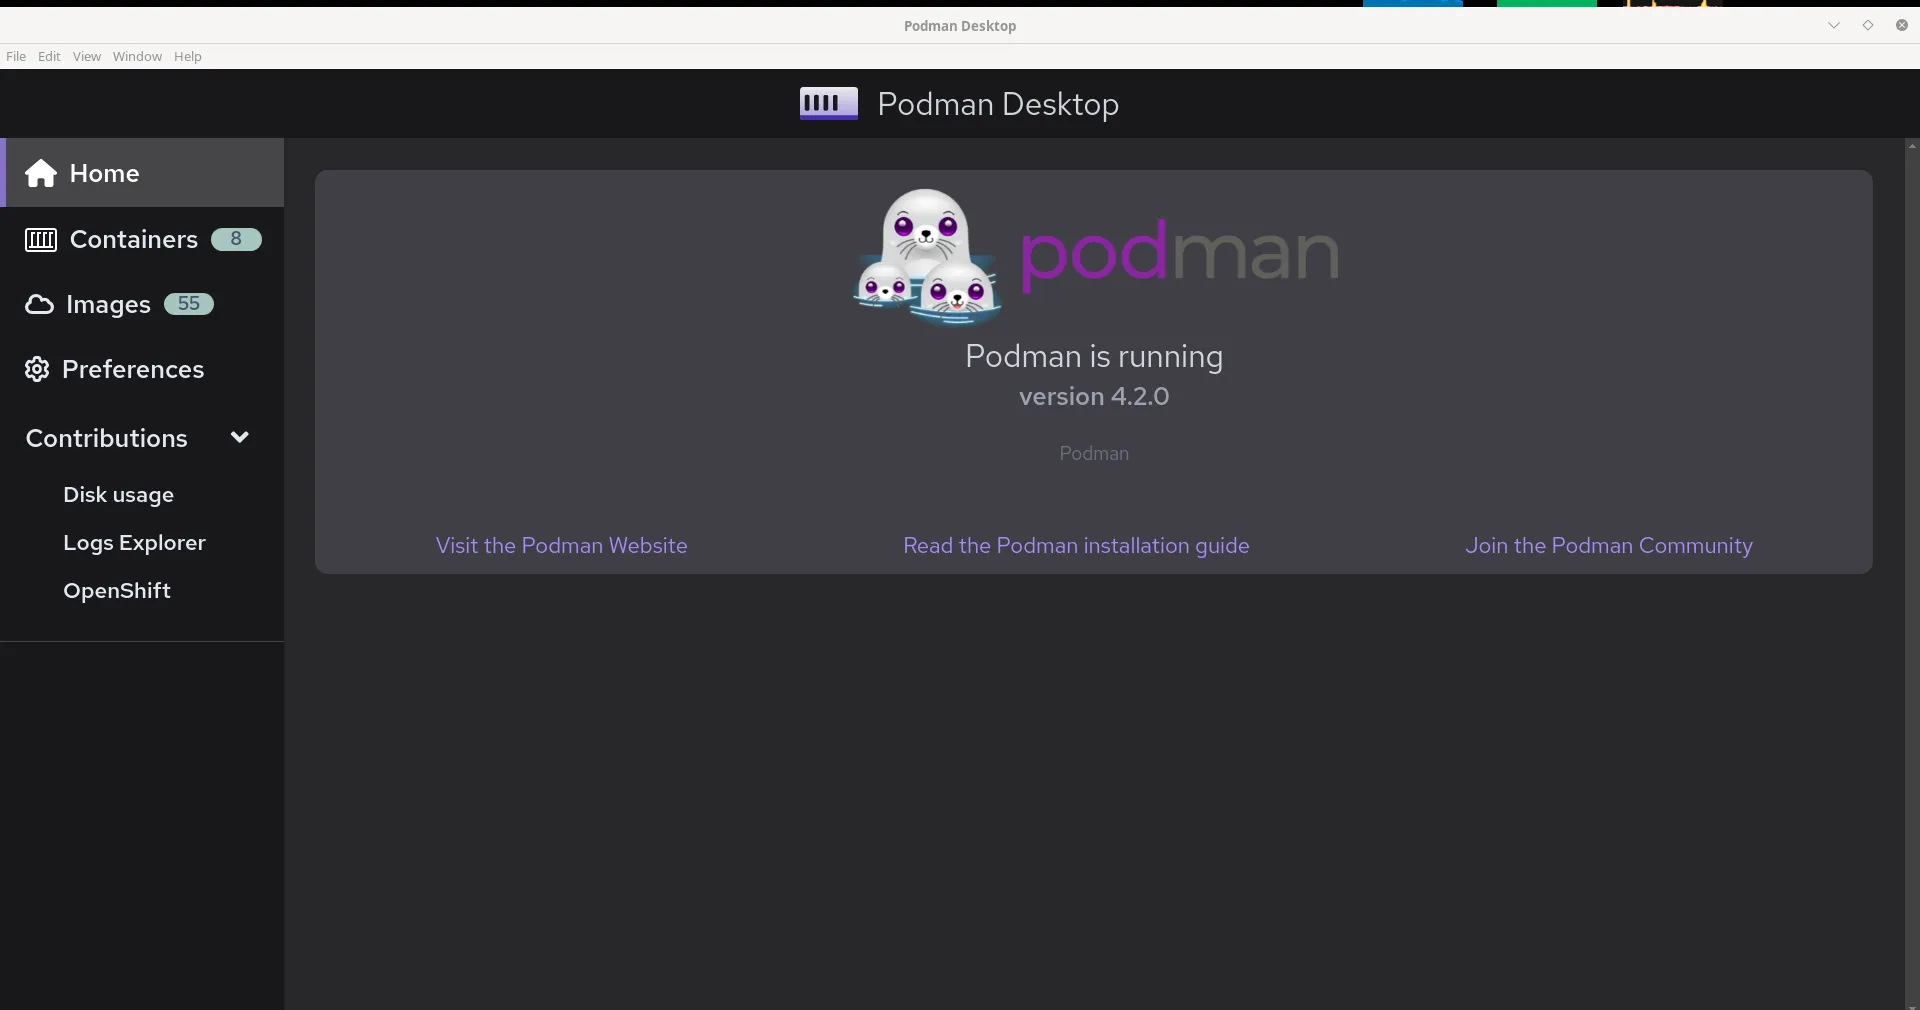Open the View menu
This screenshot has height=1010, width=1920.
click(x=86, y=56)
